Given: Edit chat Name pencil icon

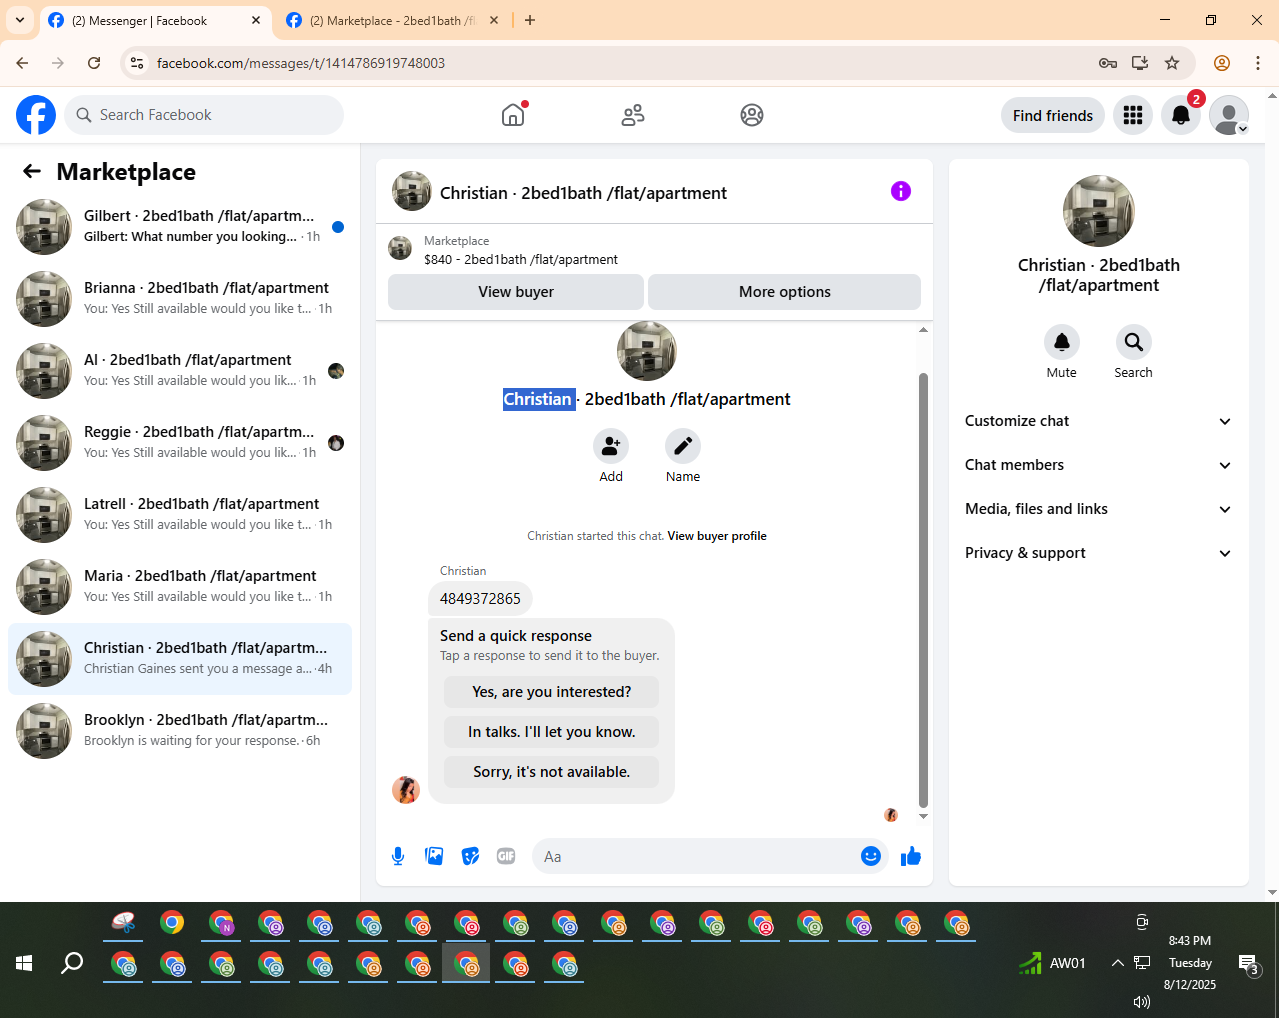Looking at the screenshot, I should click(x=683, y=446).
